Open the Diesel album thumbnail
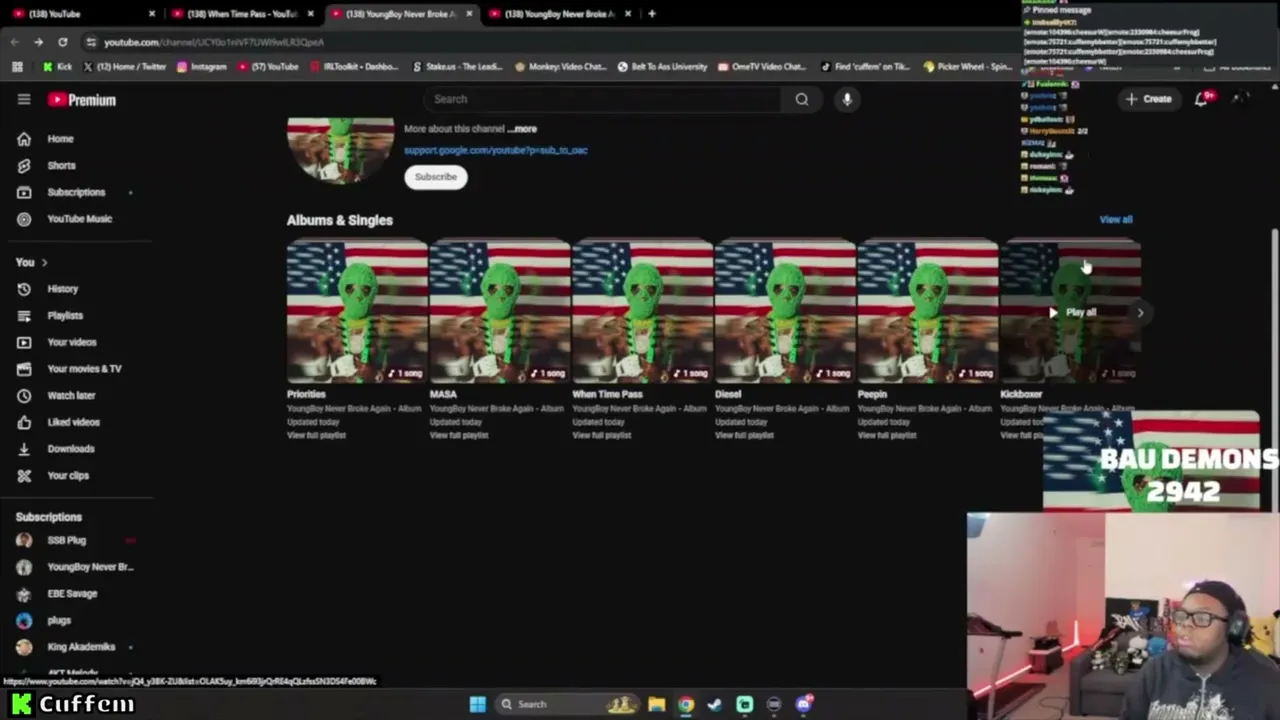 point(785,312)
